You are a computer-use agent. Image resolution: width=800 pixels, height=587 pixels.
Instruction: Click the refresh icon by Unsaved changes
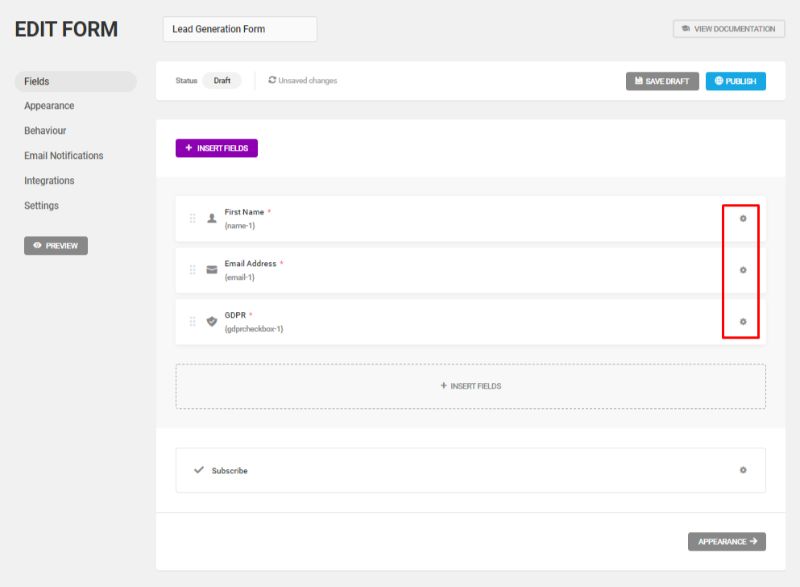[x=272, y=80]
